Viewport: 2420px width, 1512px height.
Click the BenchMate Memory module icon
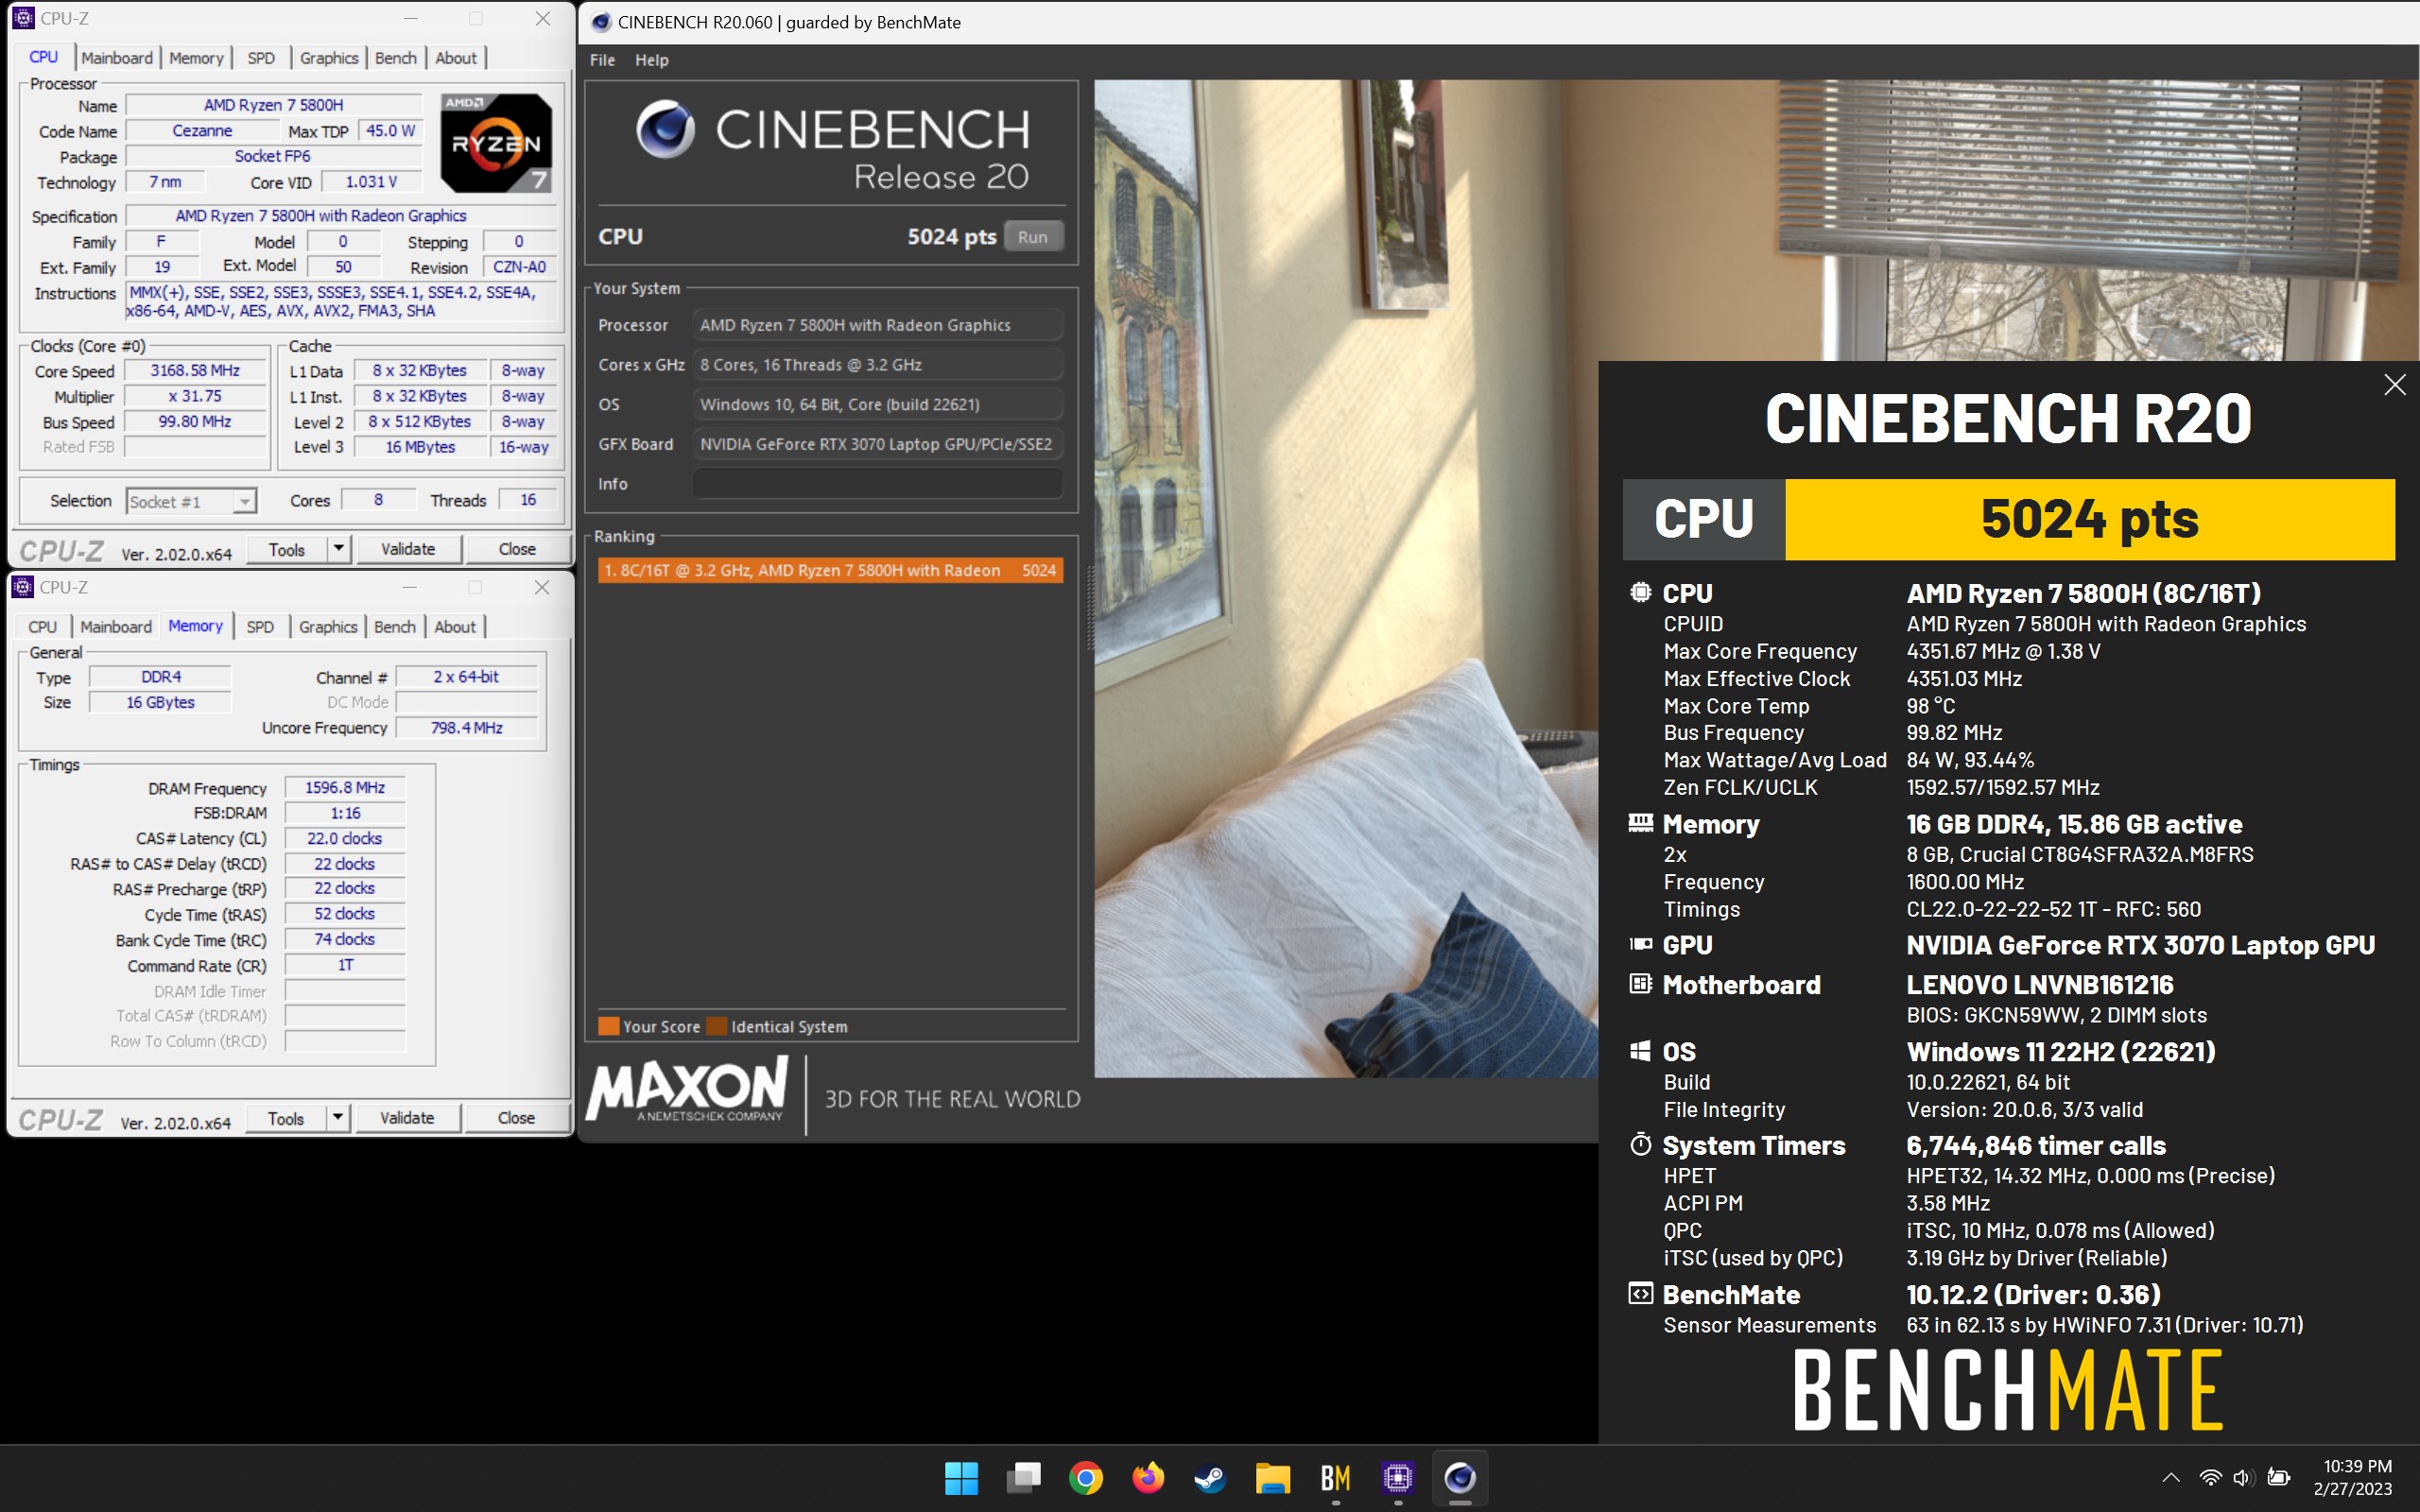coord(1640,823)
